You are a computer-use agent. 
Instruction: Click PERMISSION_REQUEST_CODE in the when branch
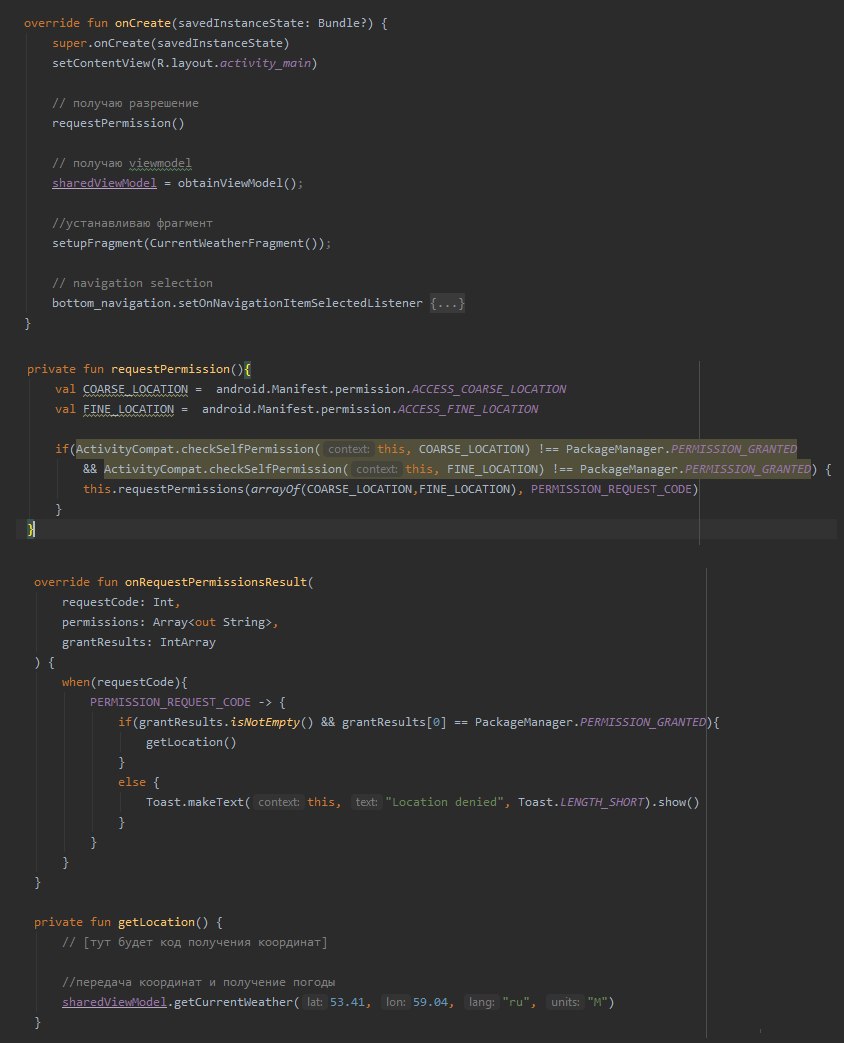(170, 702)
